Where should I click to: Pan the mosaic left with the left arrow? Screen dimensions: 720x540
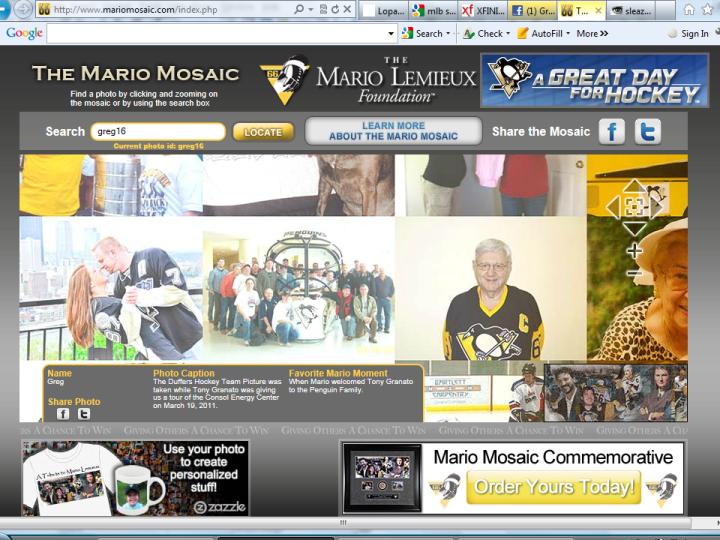[x=613, y=208]
